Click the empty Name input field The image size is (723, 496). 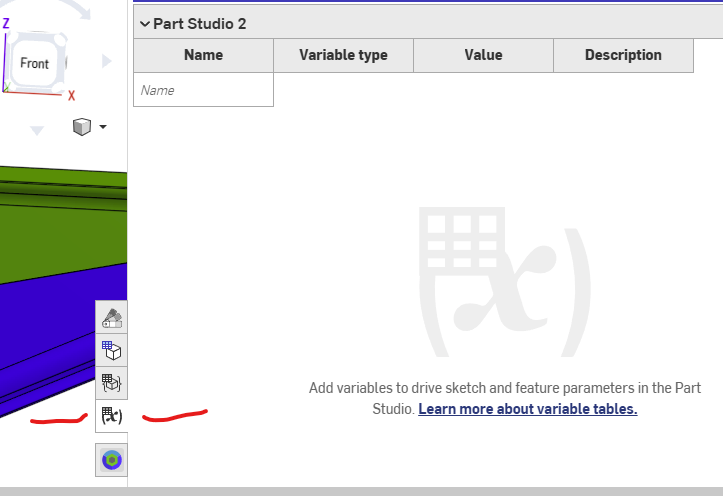203,90
